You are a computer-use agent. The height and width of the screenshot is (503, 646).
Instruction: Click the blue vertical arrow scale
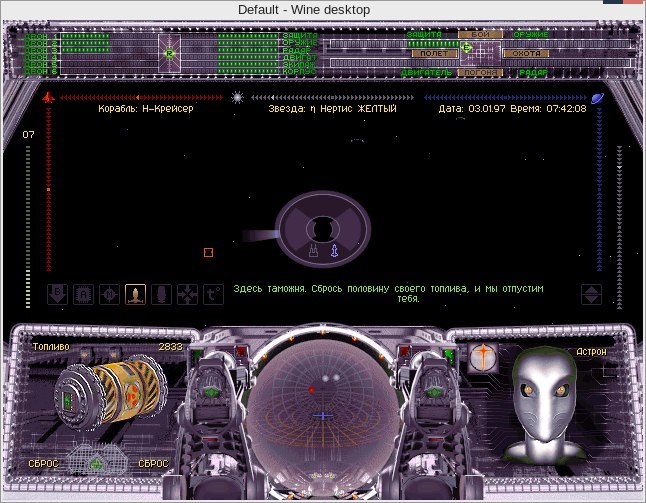pos(599,190)
